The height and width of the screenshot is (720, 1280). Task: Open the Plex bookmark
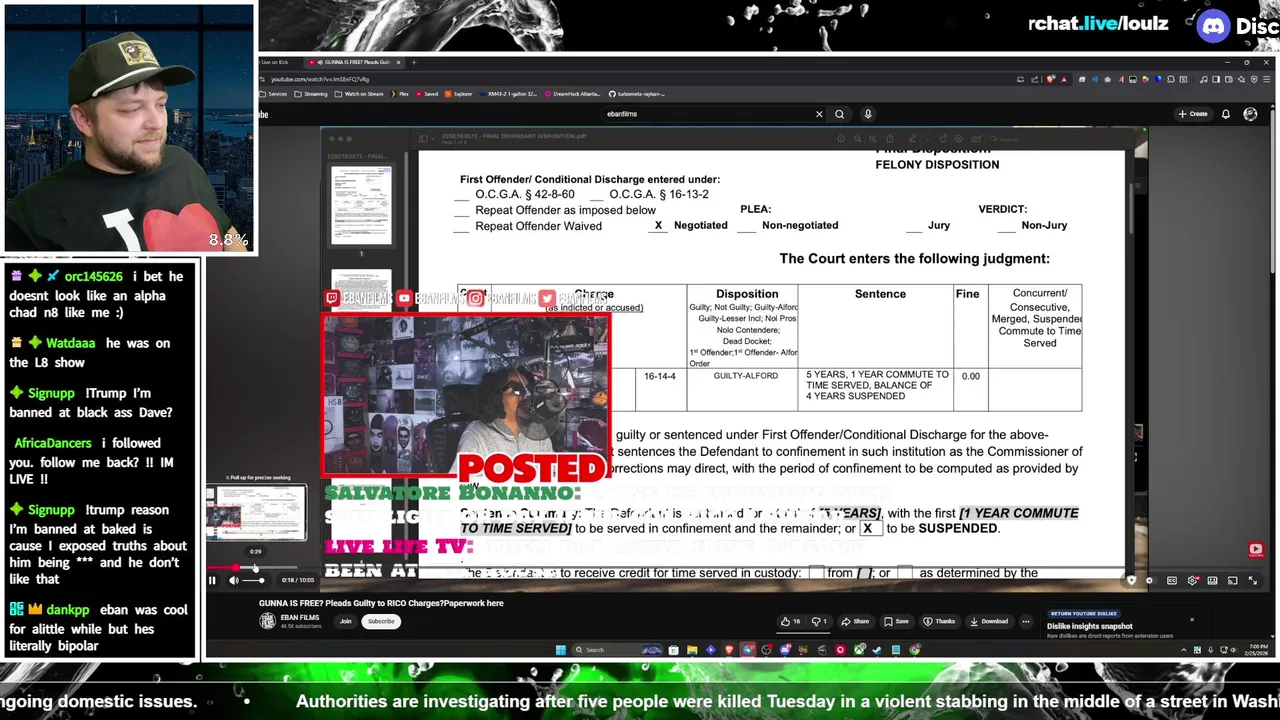(400, 94)
